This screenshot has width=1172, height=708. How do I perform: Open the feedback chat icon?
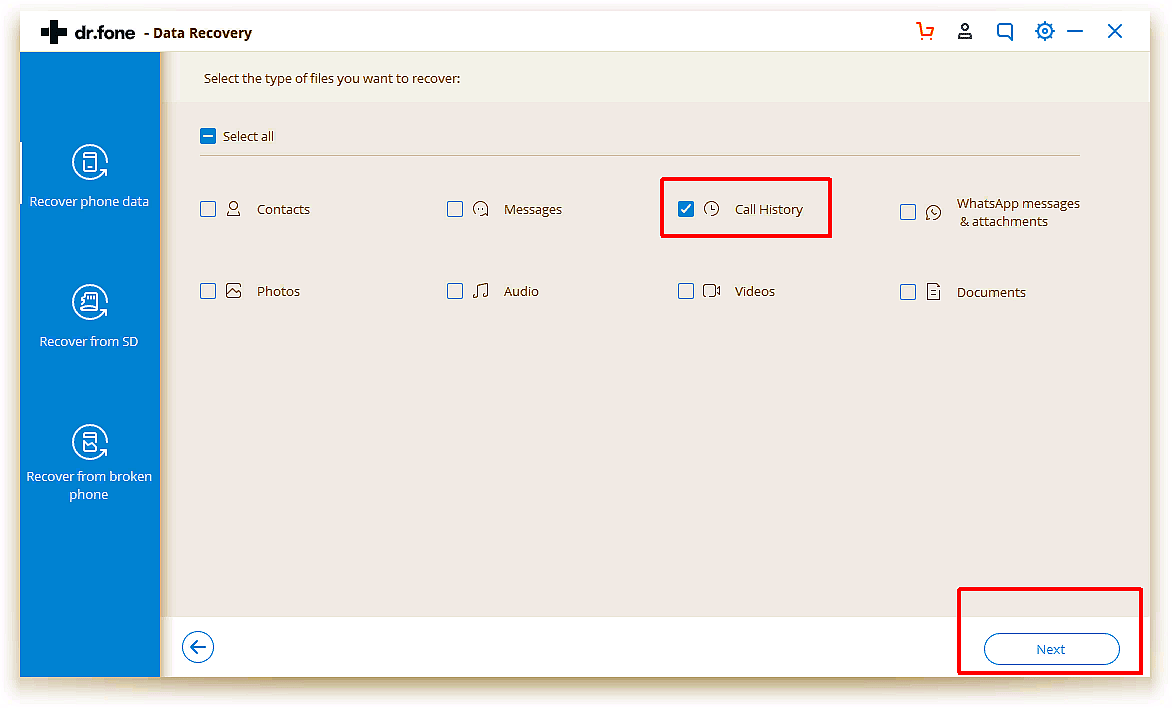coord(1005,31)
